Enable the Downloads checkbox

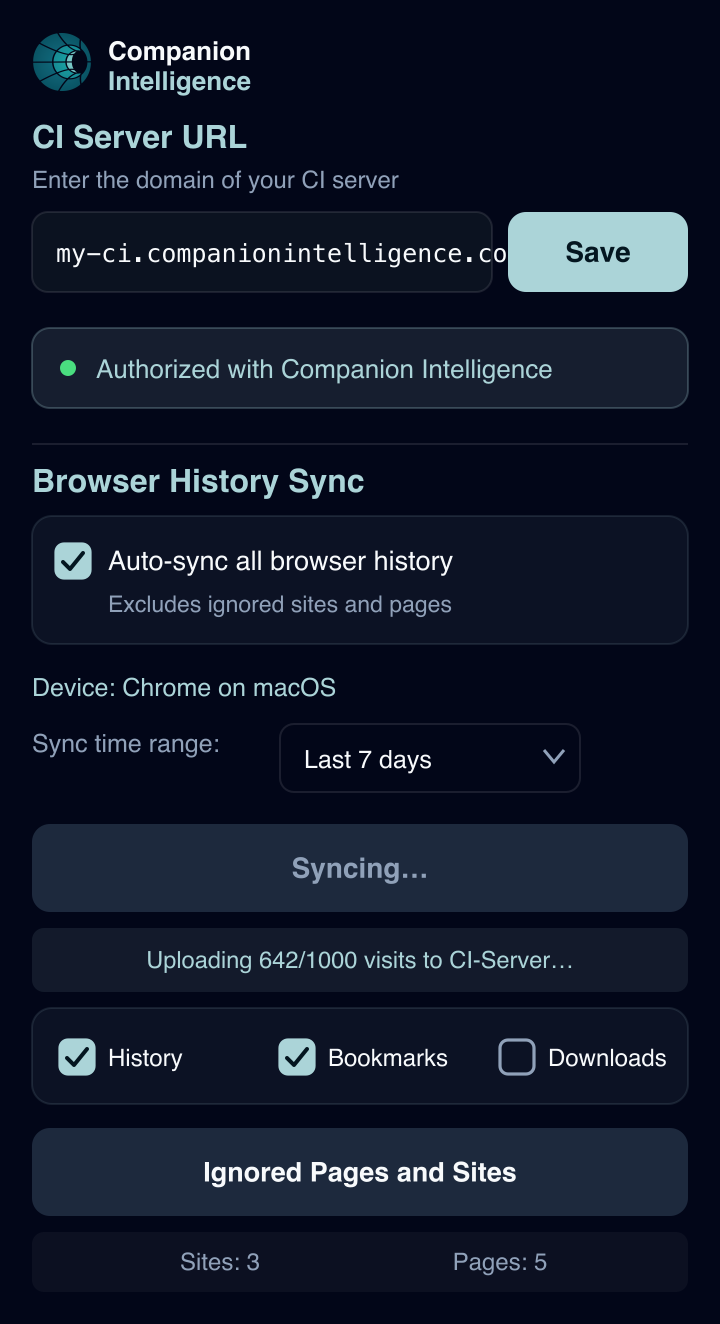click(517, 1057)
